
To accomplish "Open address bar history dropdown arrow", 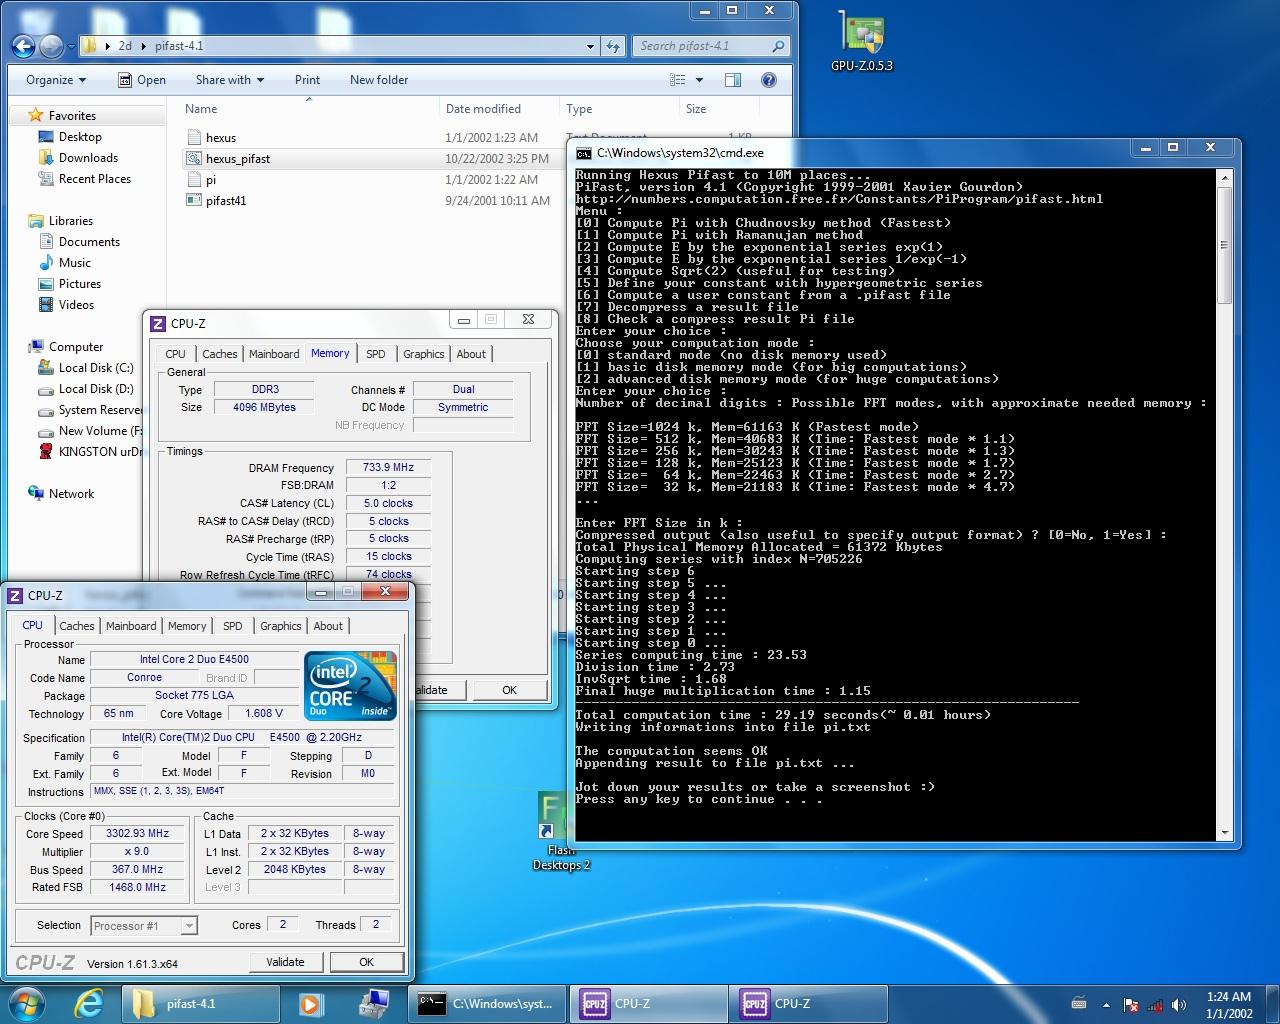I will pyautogui.click(x=590, y=46).
